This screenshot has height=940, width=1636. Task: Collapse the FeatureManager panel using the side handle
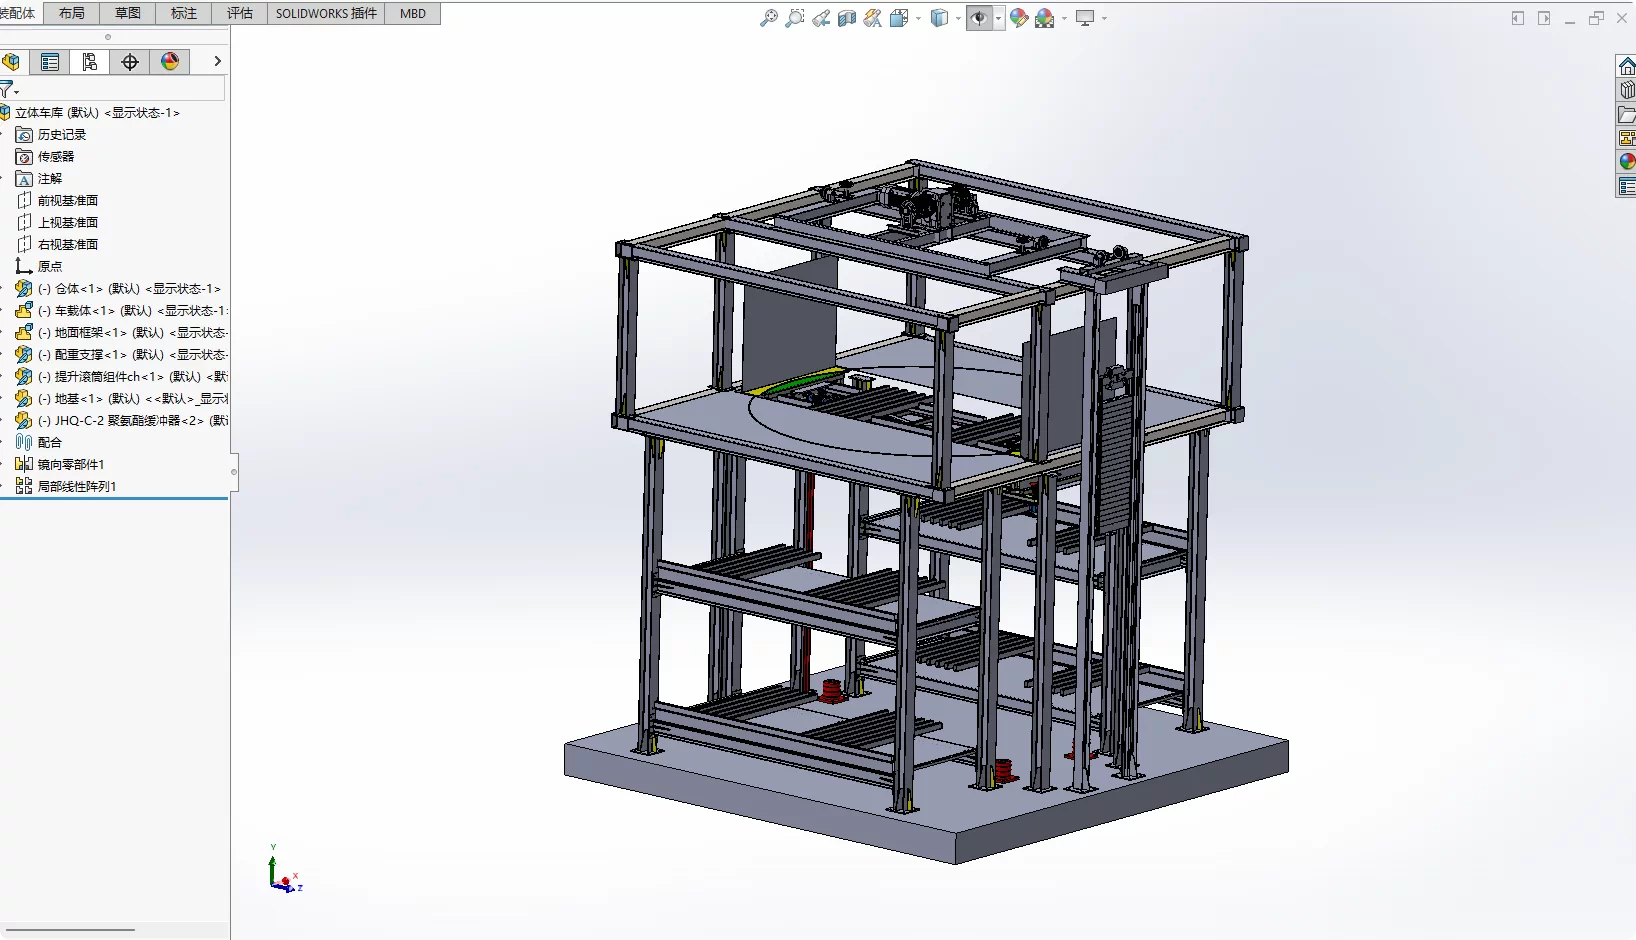click(x=234, y=472)
